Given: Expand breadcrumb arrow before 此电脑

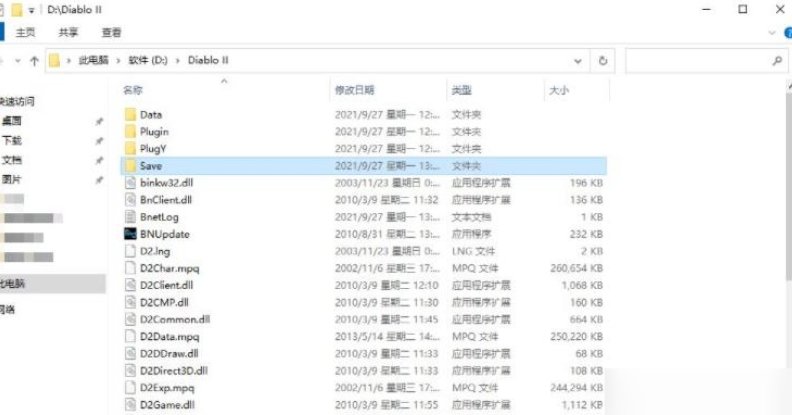Looking at the screenshot, I should pos(69,61).
